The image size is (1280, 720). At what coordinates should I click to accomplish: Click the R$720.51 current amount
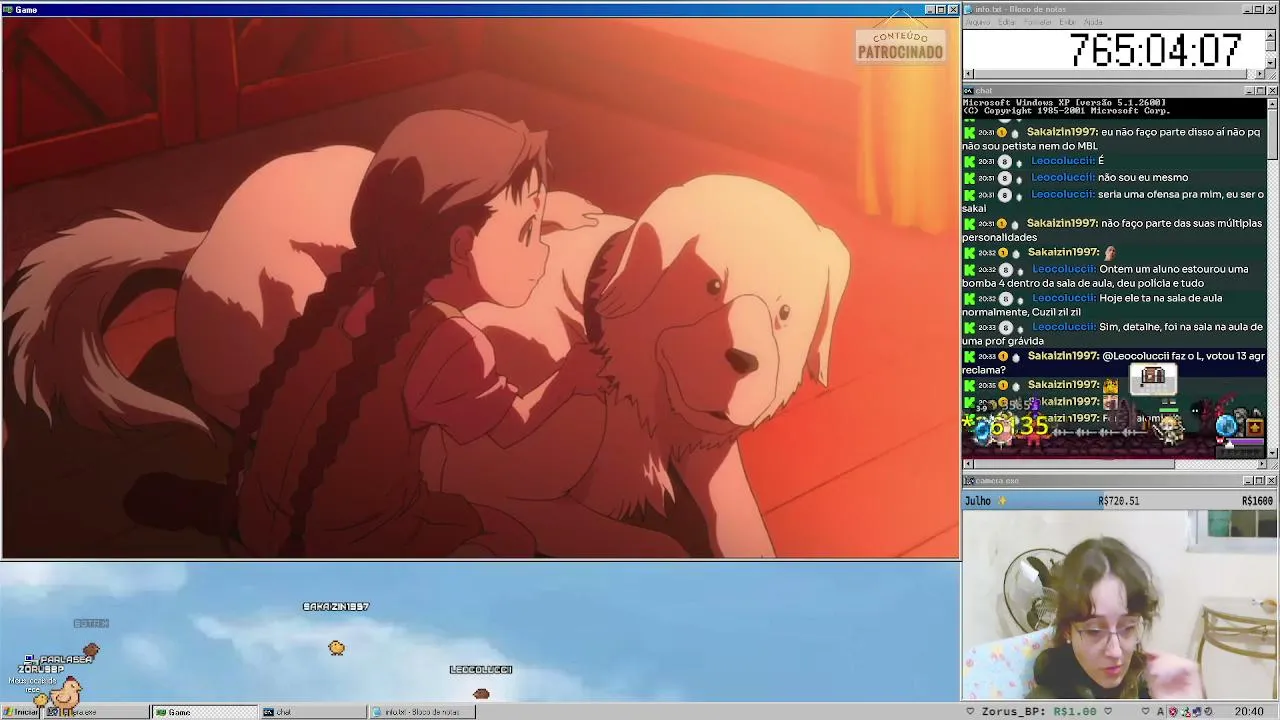click(x=1118, y=501)
